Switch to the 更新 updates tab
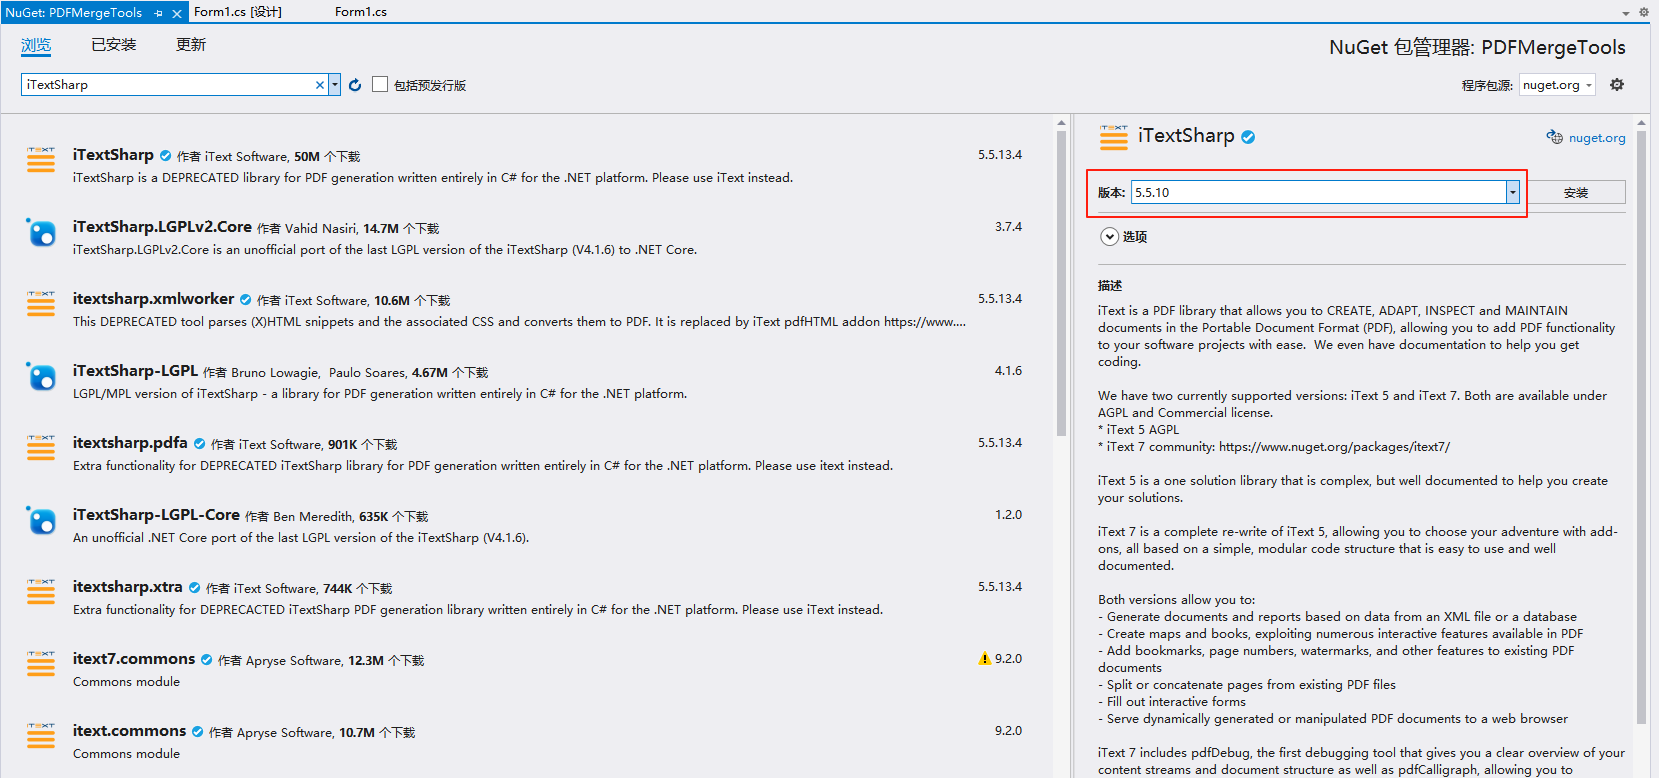 [x=191, y=45]
